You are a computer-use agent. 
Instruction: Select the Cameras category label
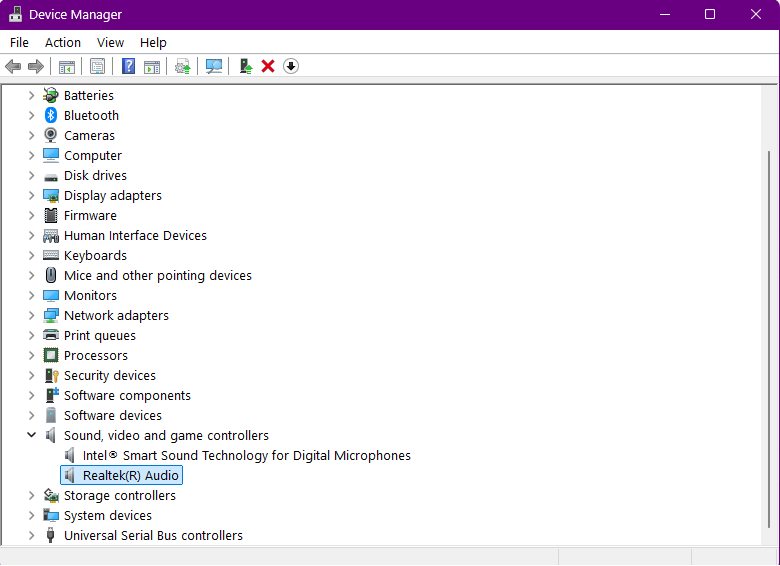pyautogui.click(x=89, y=136)
